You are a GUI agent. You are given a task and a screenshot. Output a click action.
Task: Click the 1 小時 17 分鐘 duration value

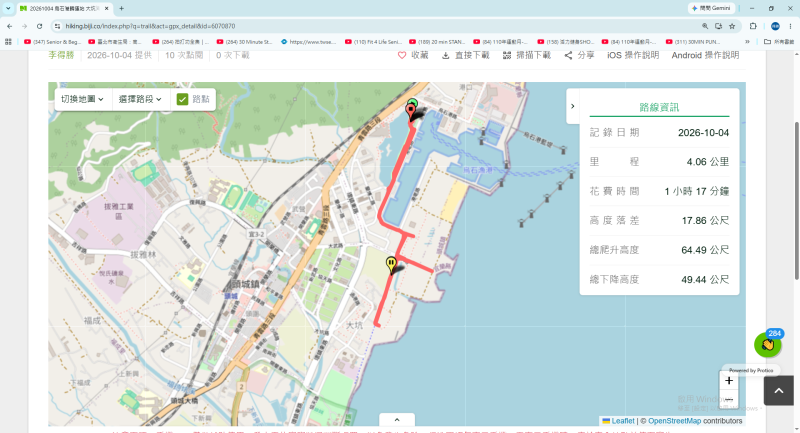pos(696,191)
